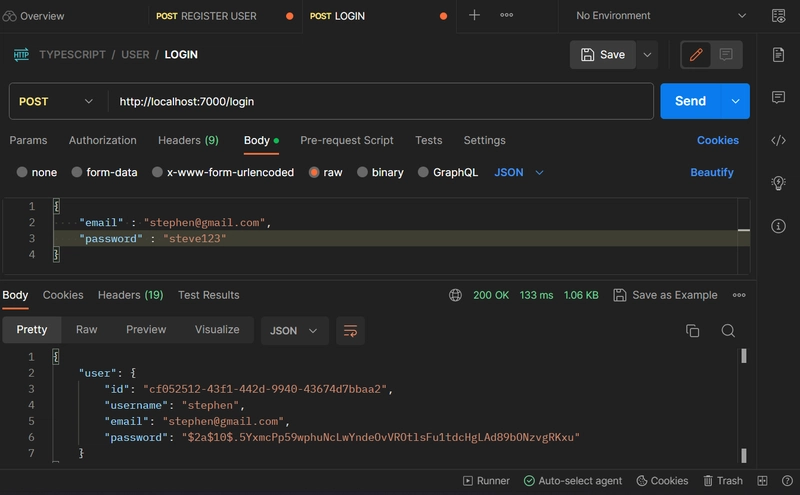Toggle response line wrap icon
The height and width of the screenshot is (495, 800).
pyautogui.click(x=351, y=331)
